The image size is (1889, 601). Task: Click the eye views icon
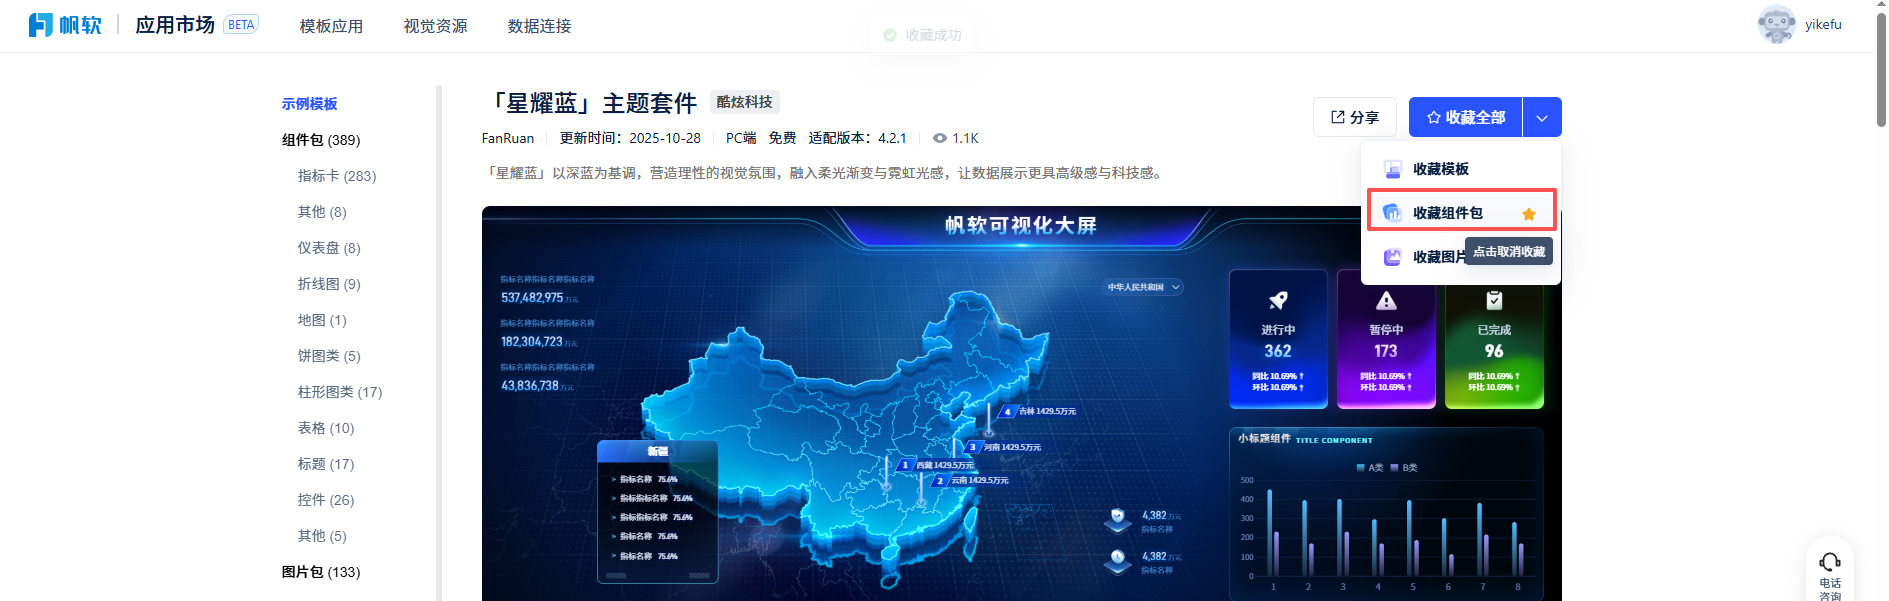[939, 138]
